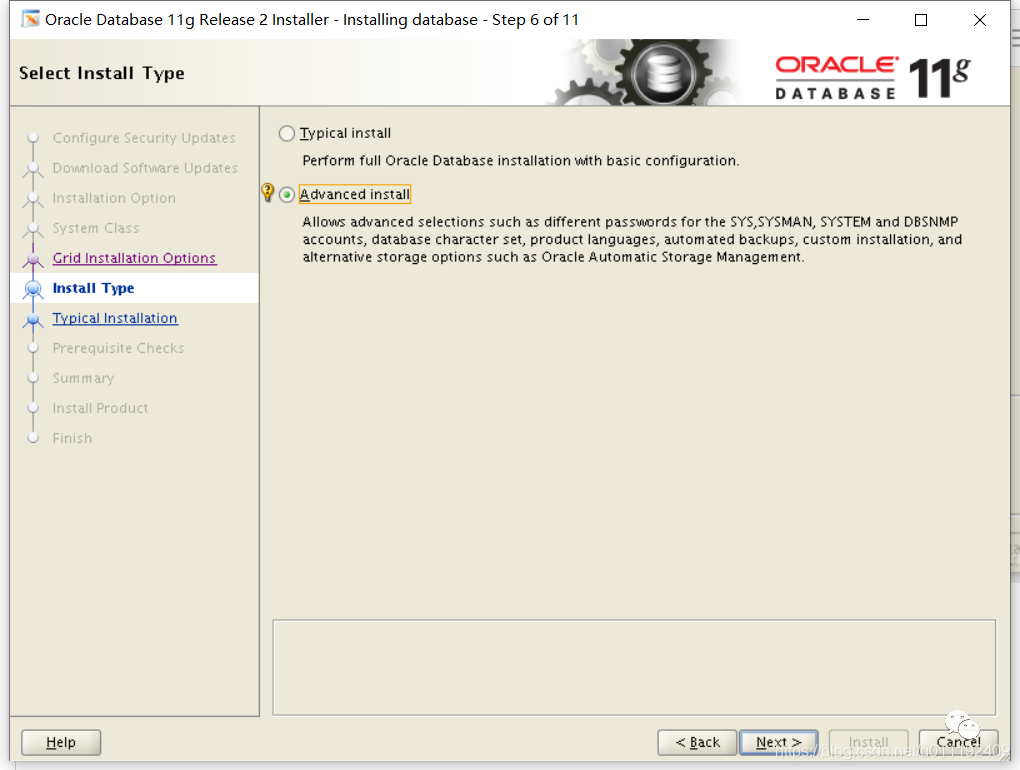Open the Typical Installation step link
The width and height of the screenshot is (1020, 770).
pos(115,318)
